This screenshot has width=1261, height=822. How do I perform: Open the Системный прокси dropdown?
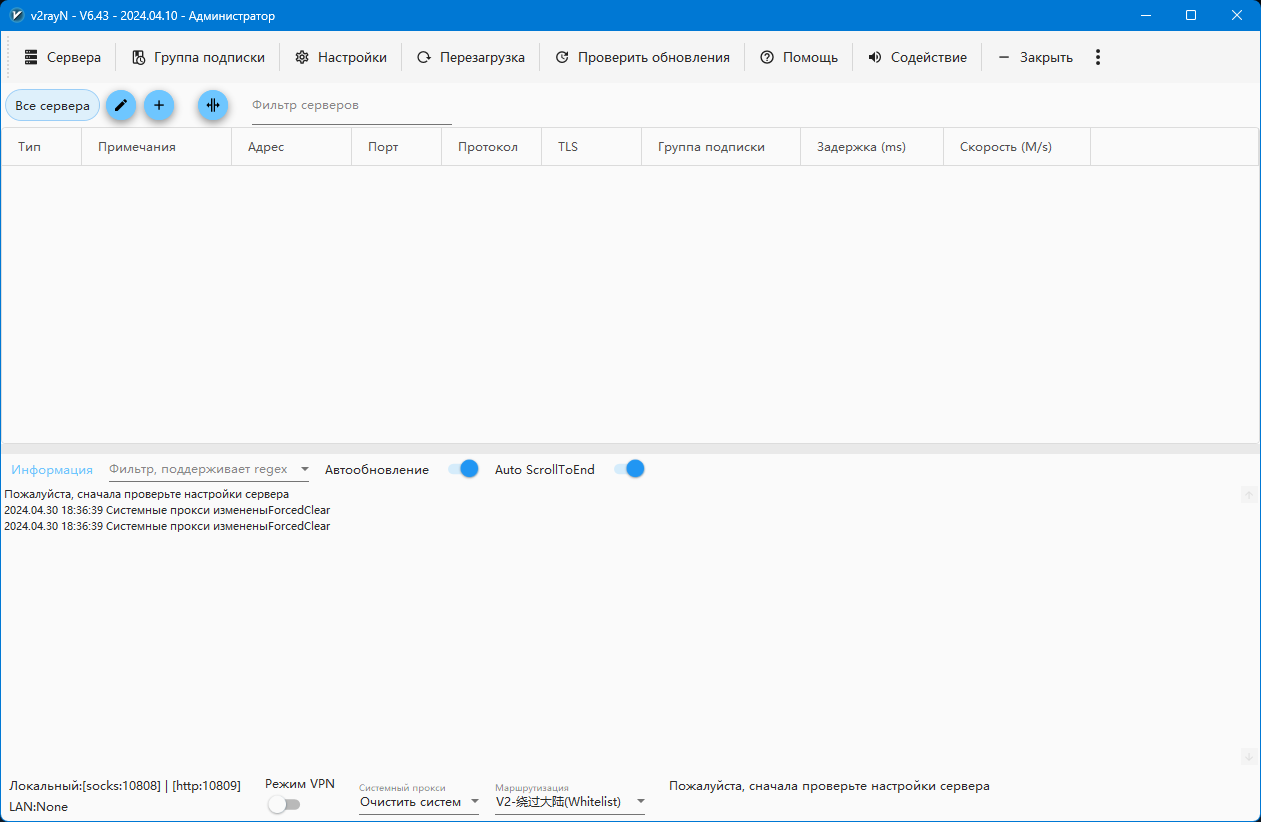click(419, 802)
